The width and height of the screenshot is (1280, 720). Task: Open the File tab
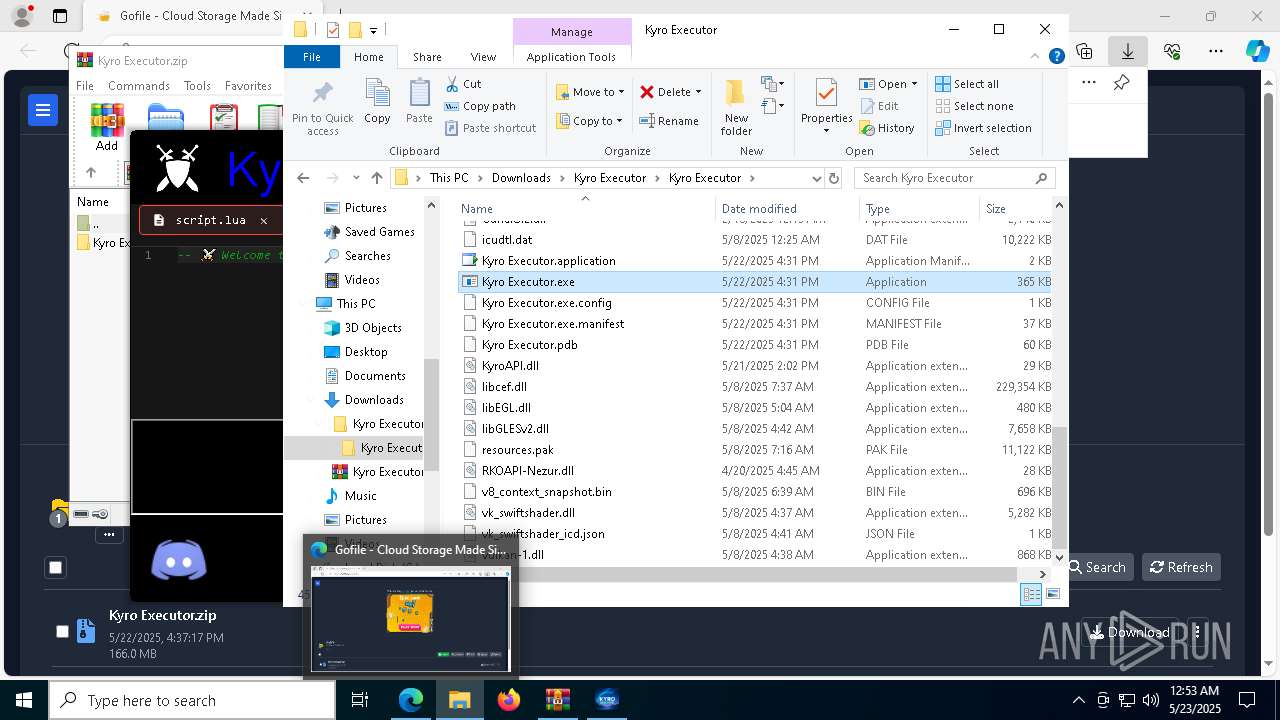coord(312,57)
